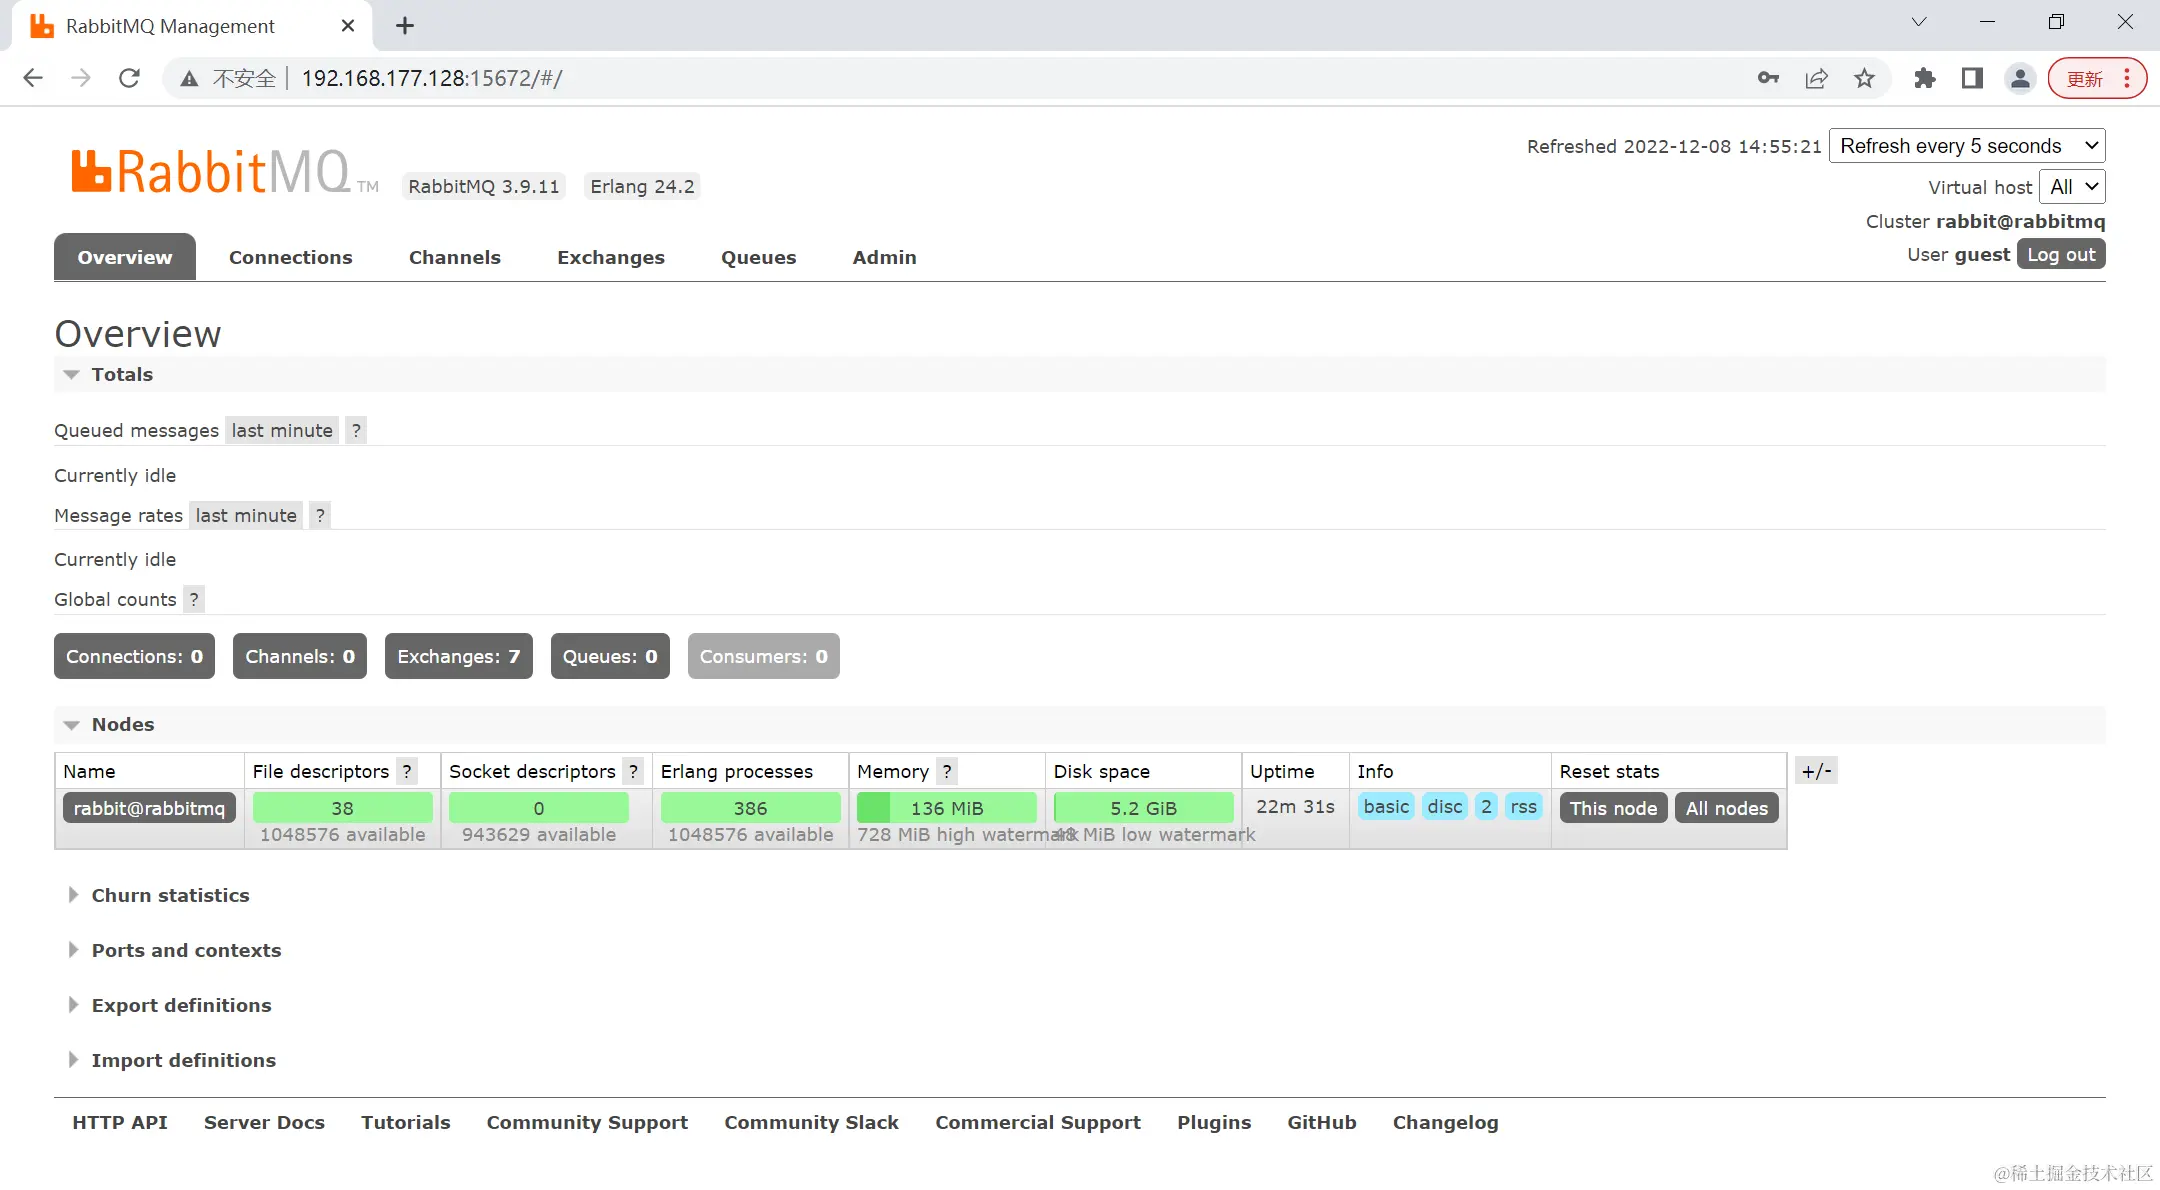Open help for Queued messages
This screenshot has height=1190, width=2160.
click(356, 430)
